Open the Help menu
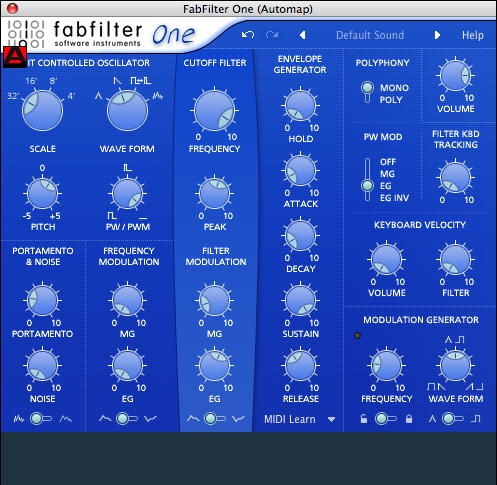Image resolution: width=497 pixels, height=485 pixels. click(x=472, y=35)
